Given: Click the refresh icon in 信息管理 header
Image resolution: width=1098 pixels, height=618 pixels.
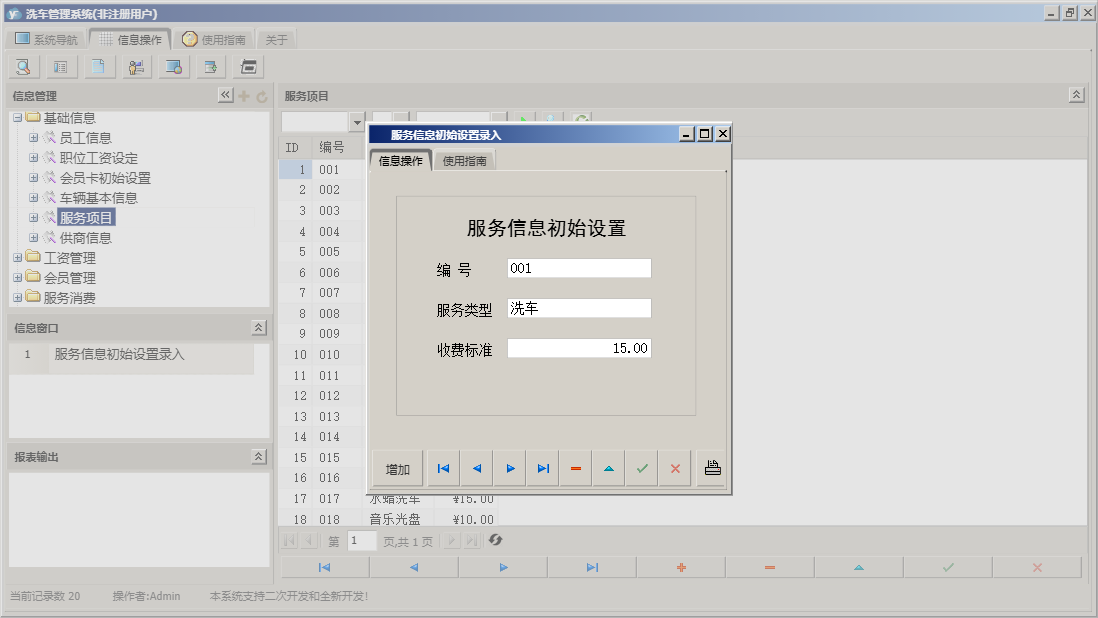Looking at the screenshot, I should tap(262, 97).
